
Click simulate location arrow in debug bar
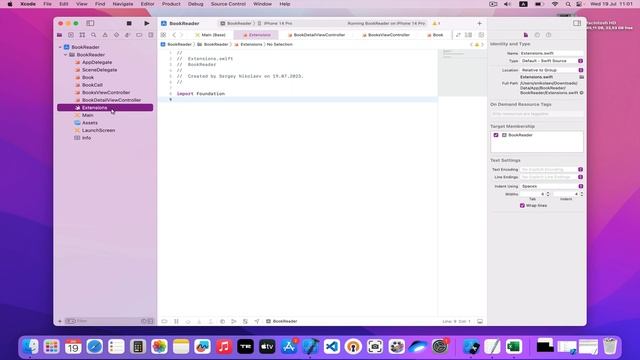257,321
